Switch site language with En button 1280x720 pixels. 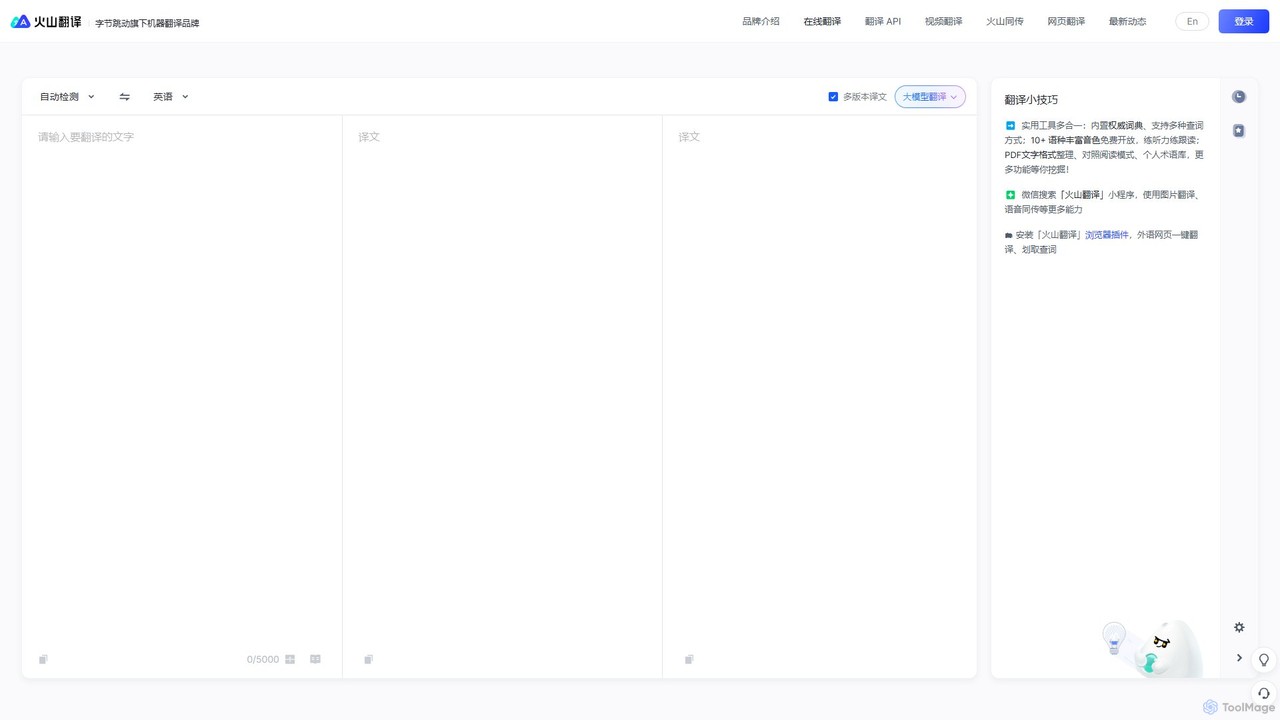[x=1192, y=21]
